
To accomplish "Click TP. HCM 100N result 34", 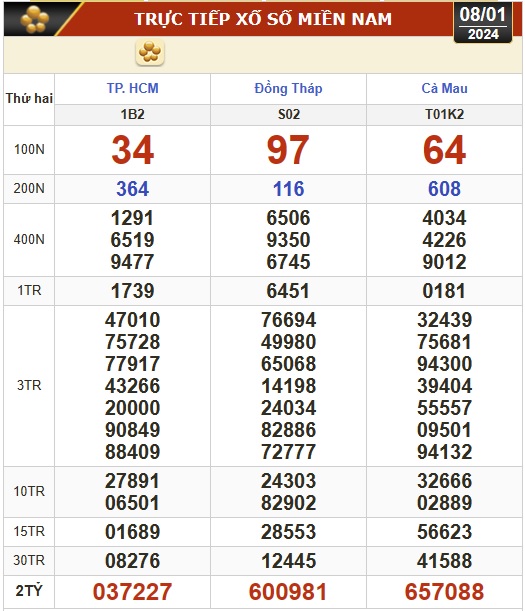I will [133, 150].
